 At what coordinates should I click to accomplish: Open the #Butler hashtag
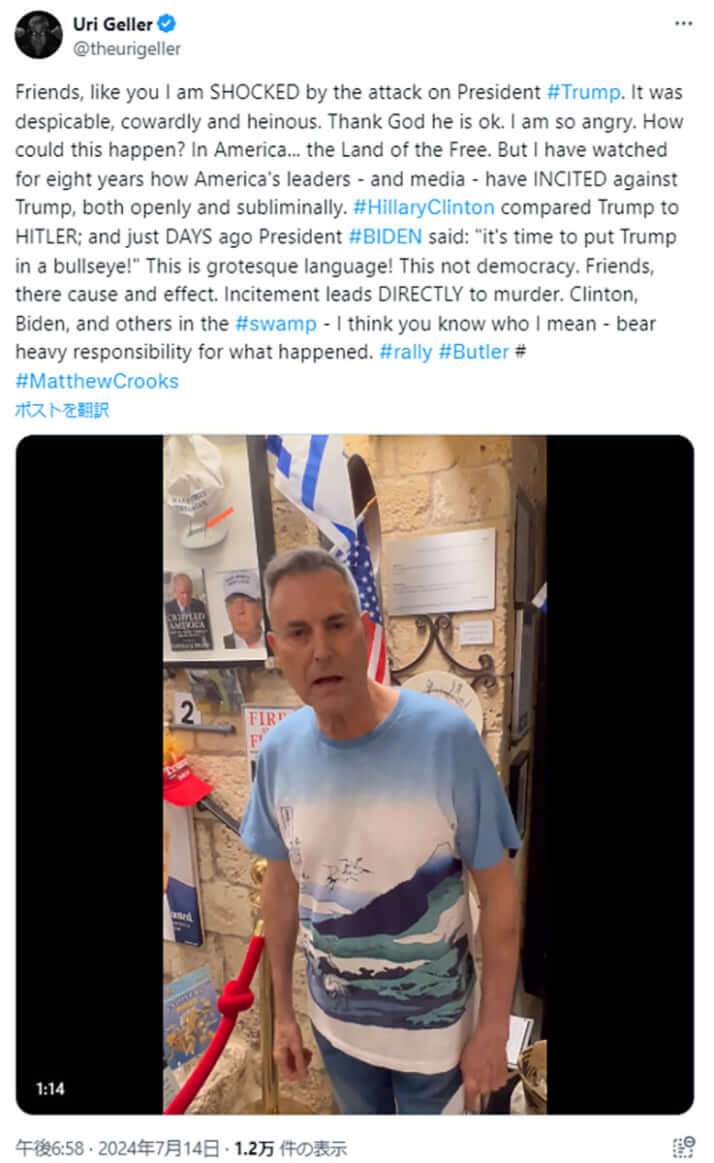click(x=474, y=352)
